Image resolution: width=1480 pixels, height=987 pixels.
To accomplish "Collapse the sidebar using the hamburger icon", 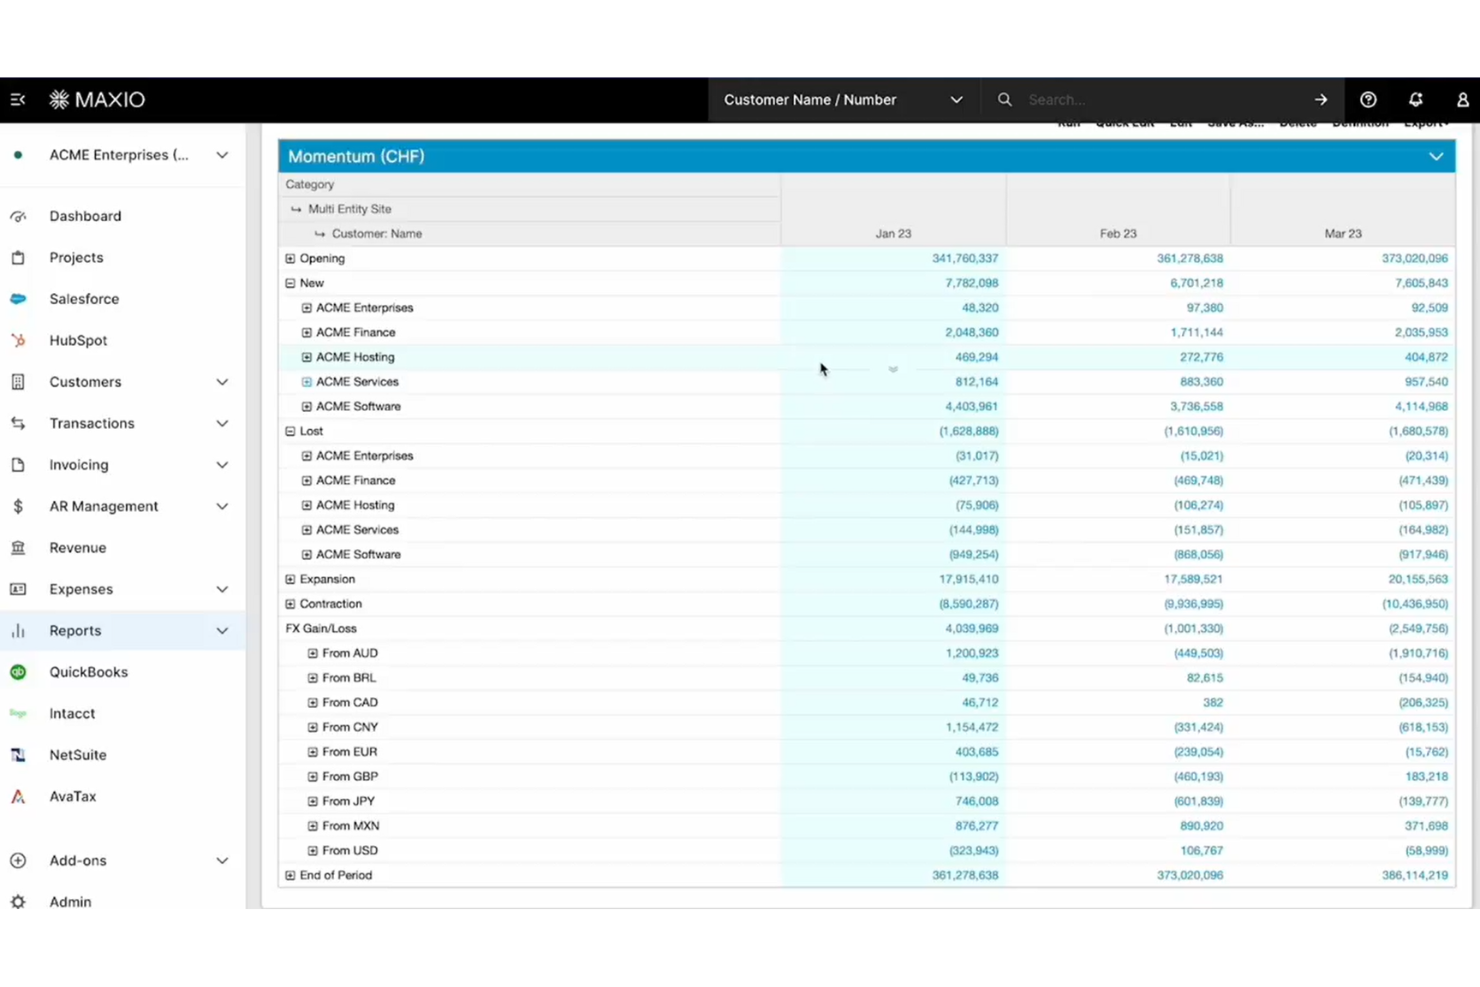I will 18,100.
